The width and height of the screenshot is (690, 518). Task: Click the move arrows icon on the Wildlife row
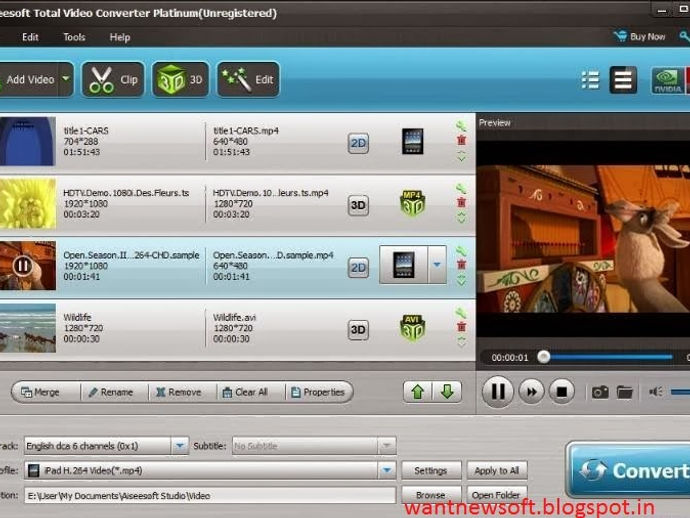pyautogui.click(x=461, y=342)
